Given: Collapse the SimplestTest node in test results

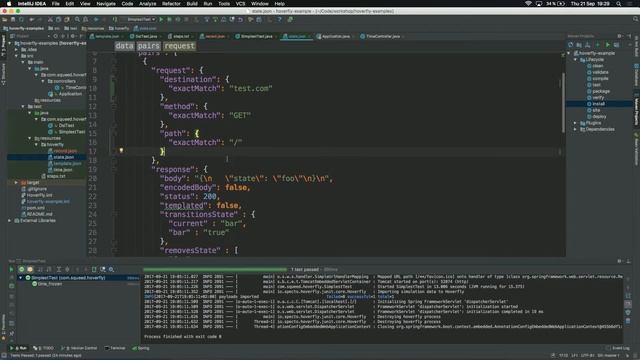Looking at the screenshot, I should click(21, 278).
